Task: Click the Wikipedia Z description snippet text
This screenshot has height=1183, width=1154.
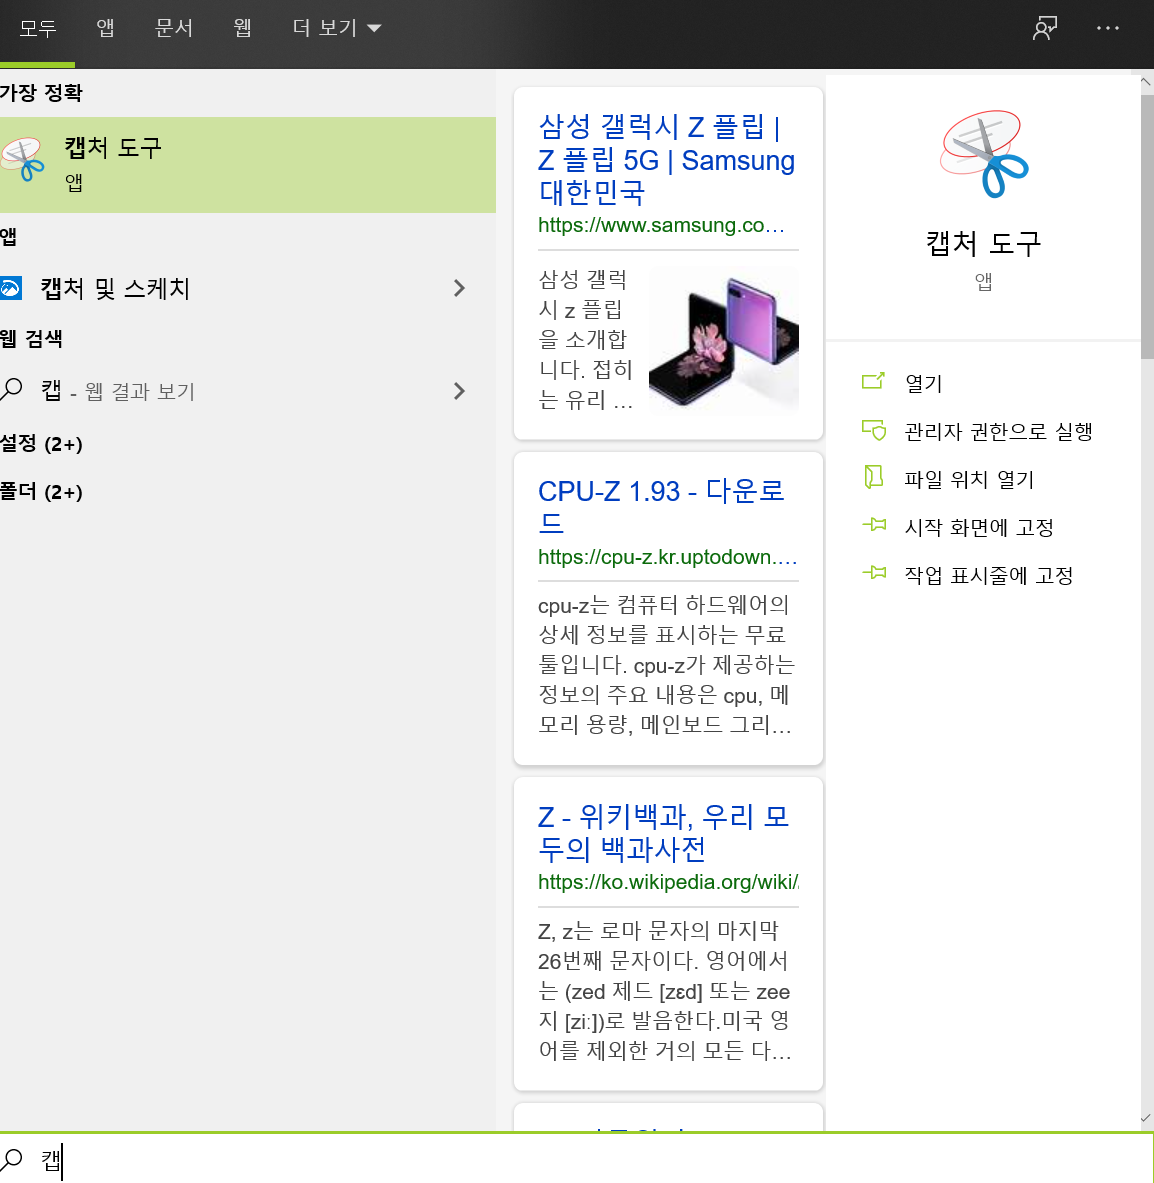Action: [664, 991]
